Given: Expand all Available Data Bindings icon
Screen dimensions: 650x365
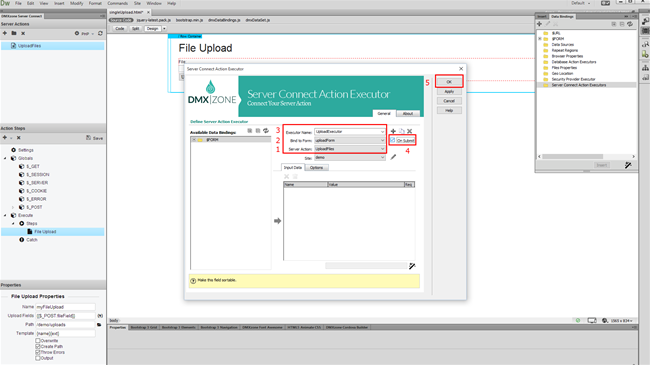Looking at the screenshot, I should [x=250, y=131].
